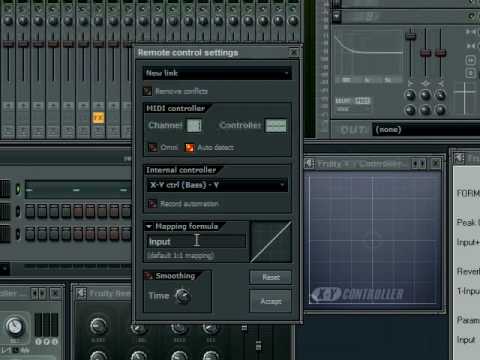Toggle the highlighted orange FX button in mixer
The width and height of the screenshot is (480, 360).
[98, 117]
